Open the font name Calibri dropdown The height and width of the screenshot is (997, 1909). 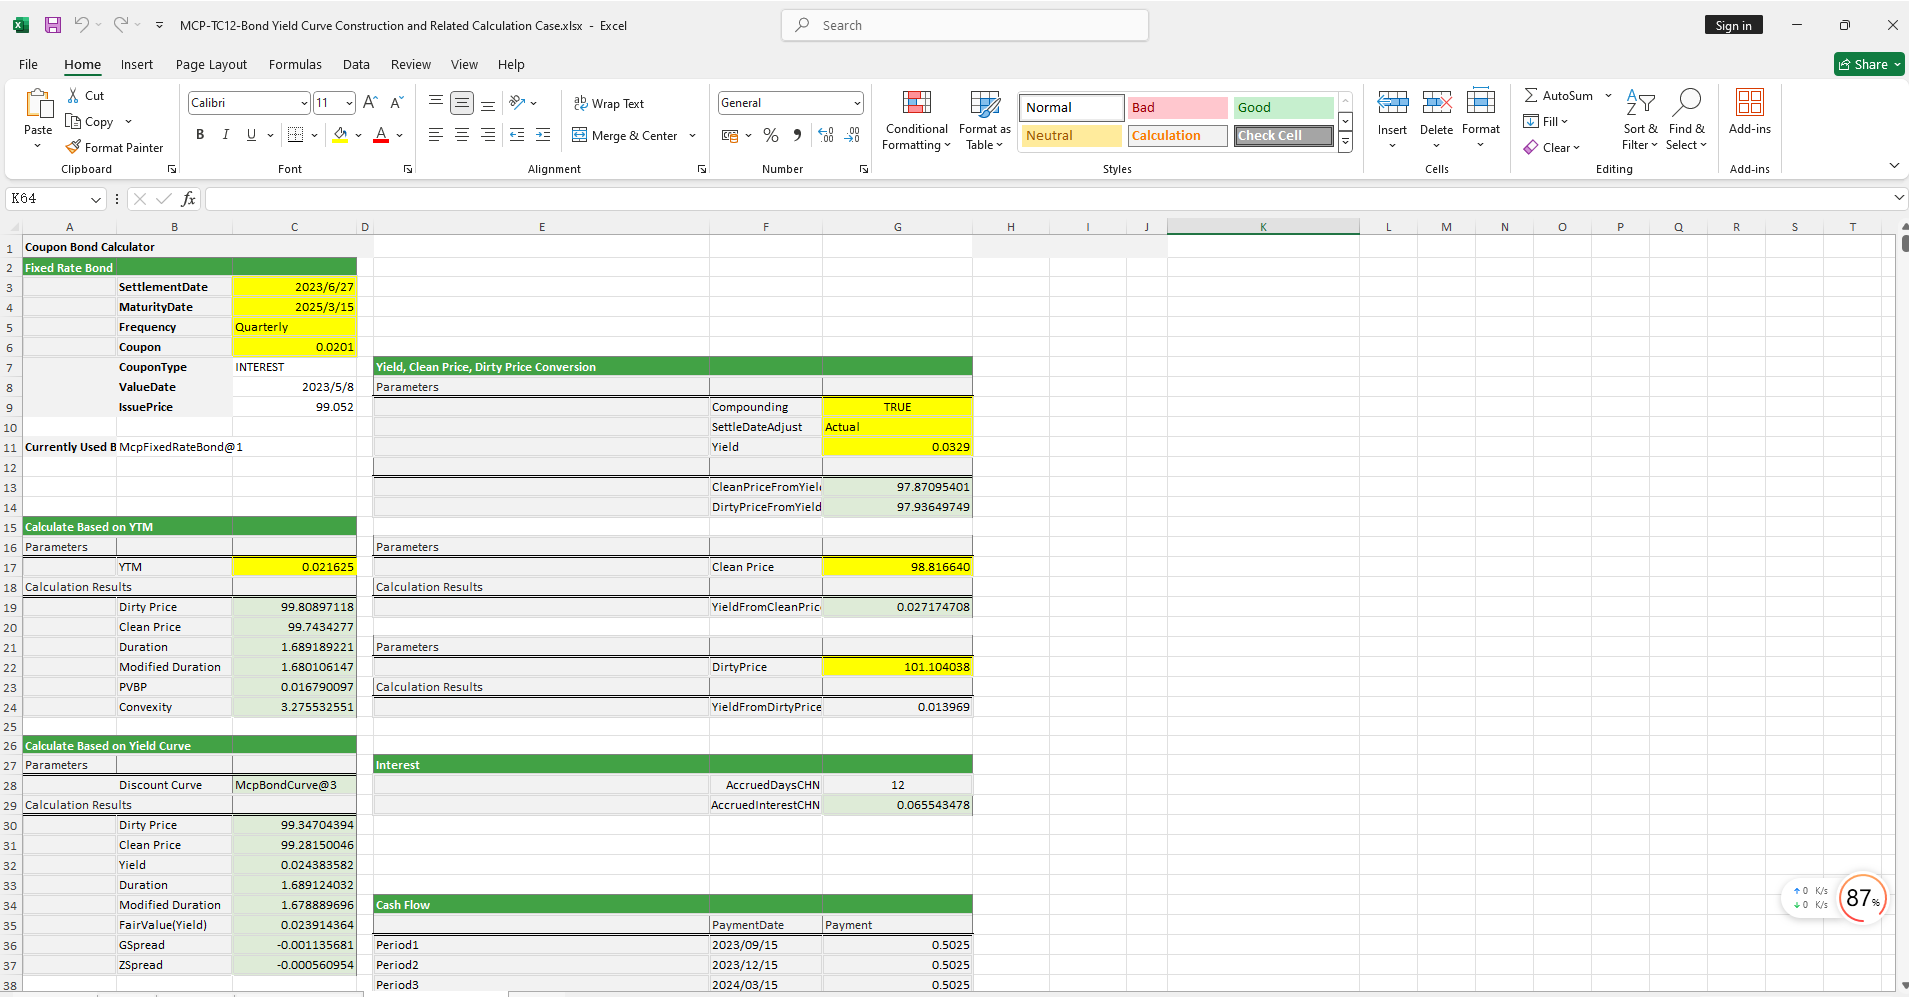[304, 103]
